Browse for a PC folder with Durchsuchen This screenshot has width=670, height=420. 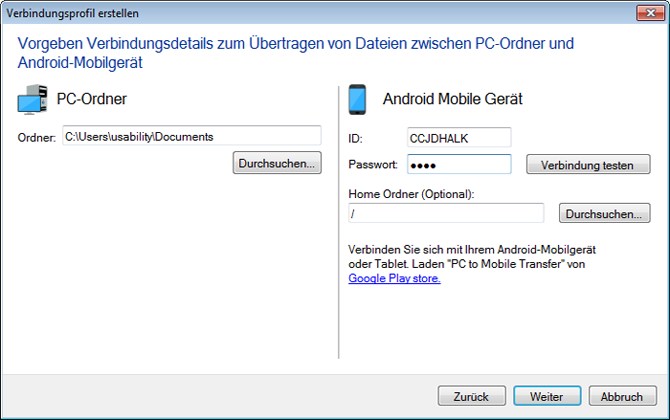point(277,162)
